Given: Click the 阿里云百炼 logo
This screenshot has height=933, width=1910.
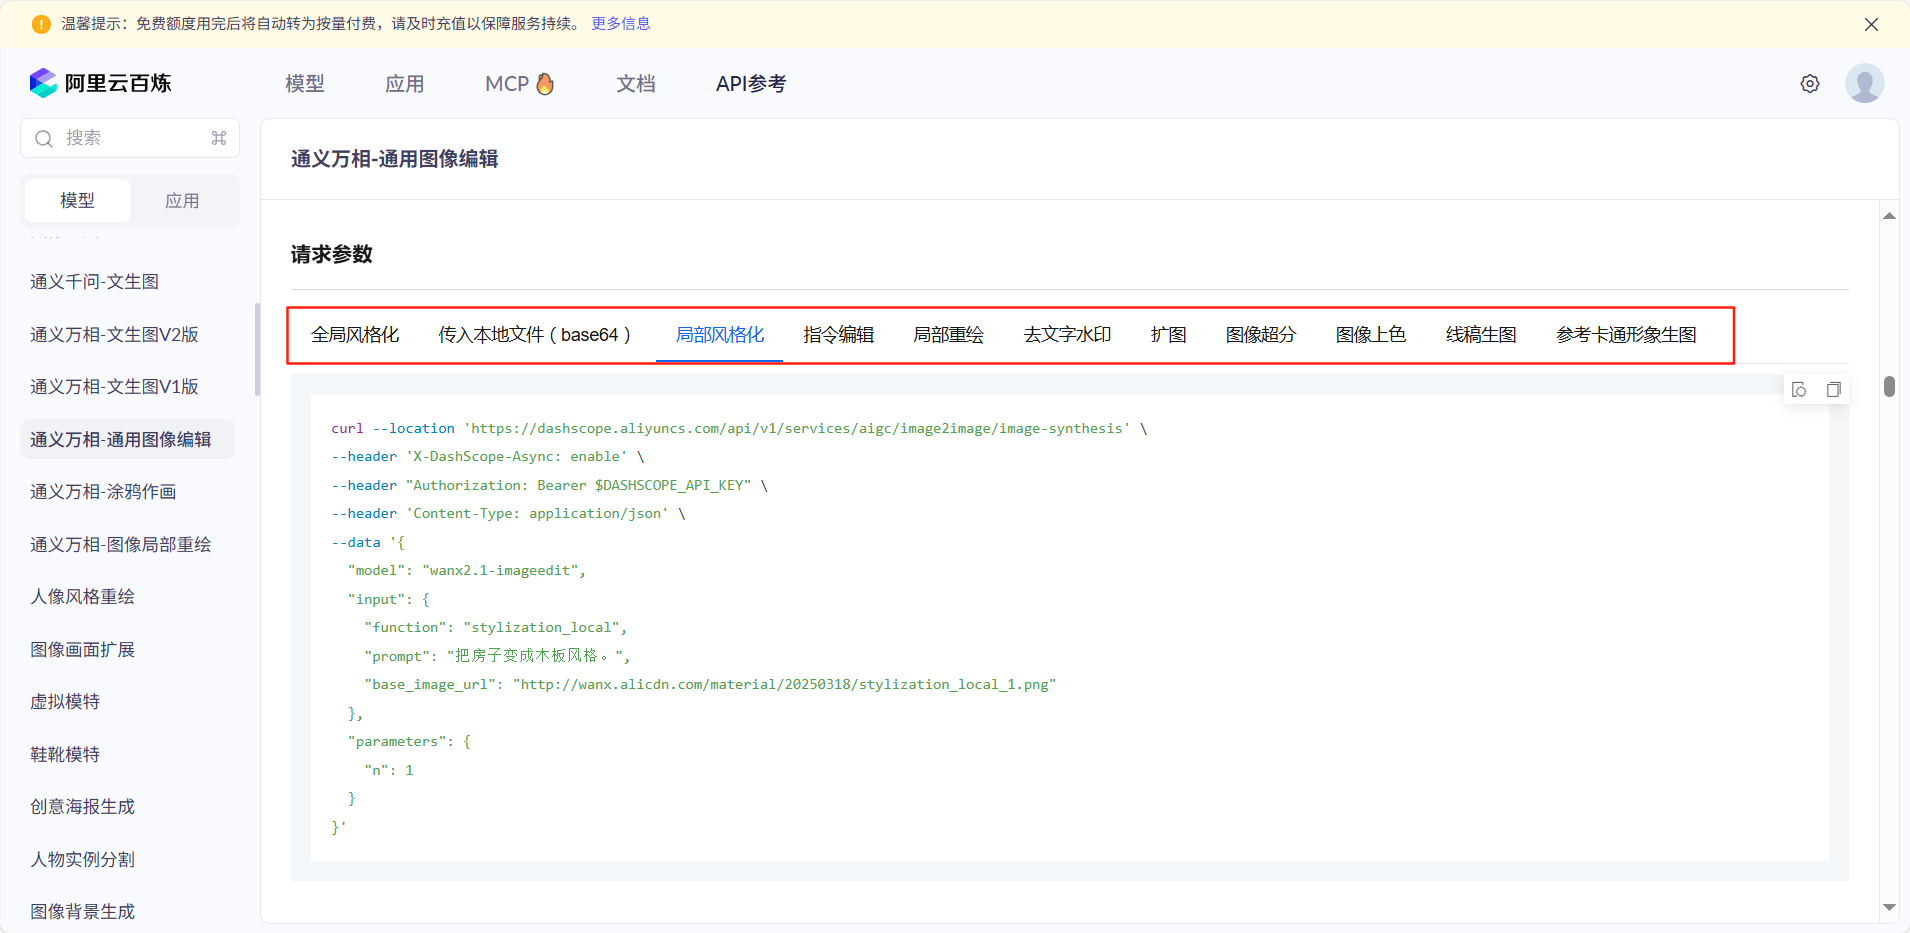Looking at the screenshot, I should click(100, 83).
